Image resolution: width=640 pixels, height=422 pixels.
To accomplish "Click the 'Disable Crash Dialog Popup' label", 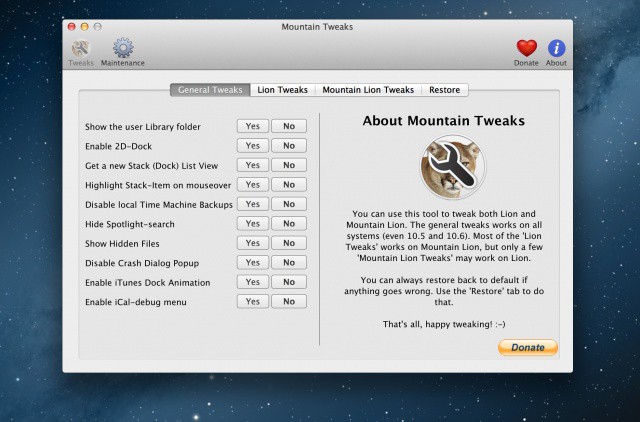I will 142,263.
